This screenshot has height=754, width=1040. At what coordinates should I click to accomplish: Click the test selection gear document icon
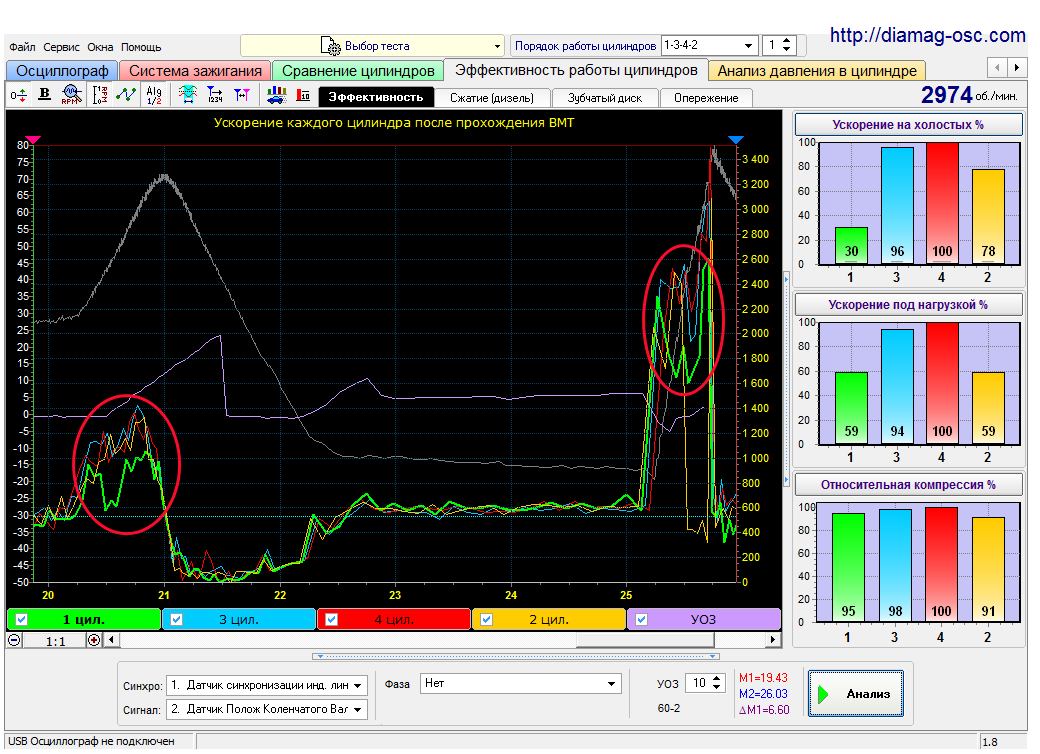(330, 46)
